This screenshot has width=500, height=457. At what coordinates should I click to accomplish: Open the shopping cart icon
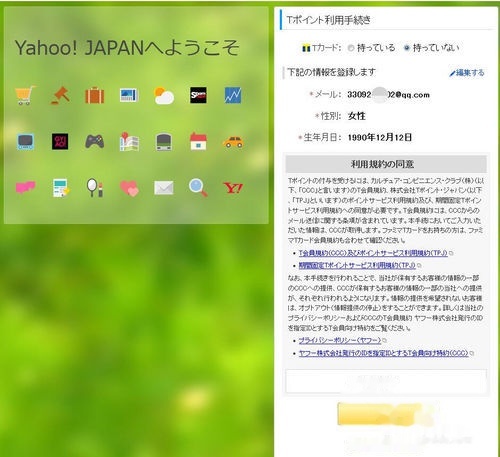pos(25,95)
